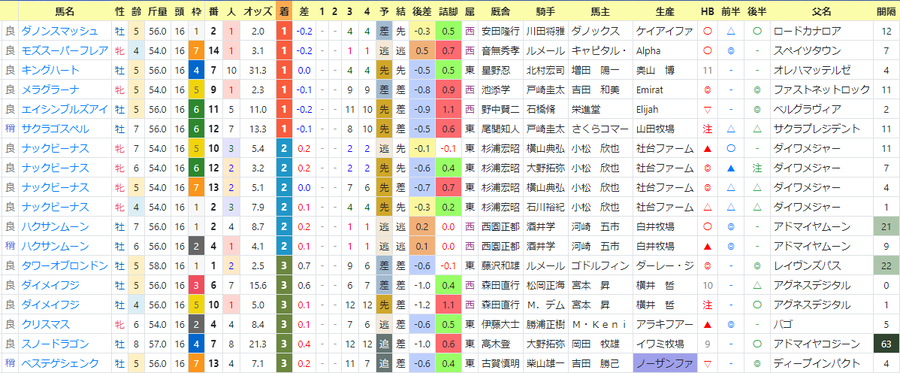The image size is (900, 373).
Task: Select the 後差 column header
Action: point(422,11)
